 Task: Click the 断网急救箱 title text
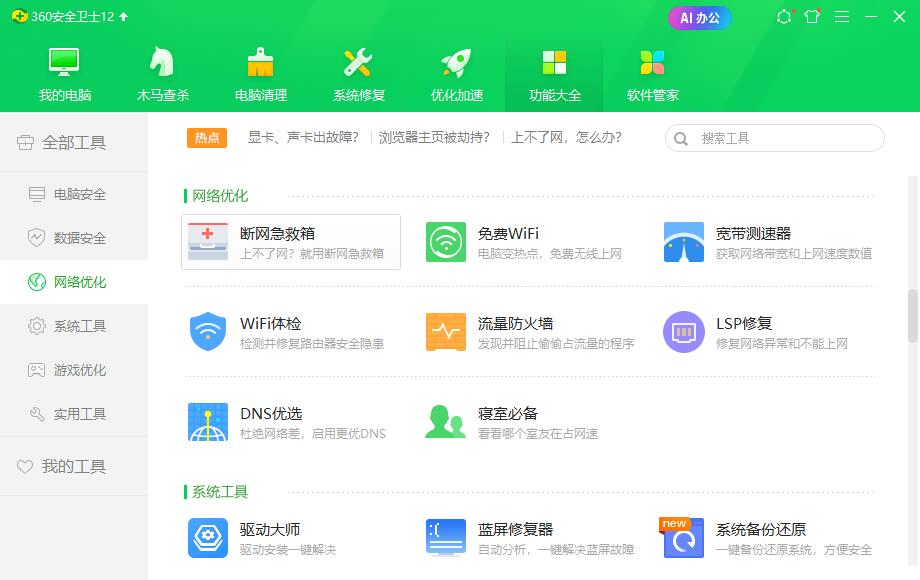coord(278,234)
